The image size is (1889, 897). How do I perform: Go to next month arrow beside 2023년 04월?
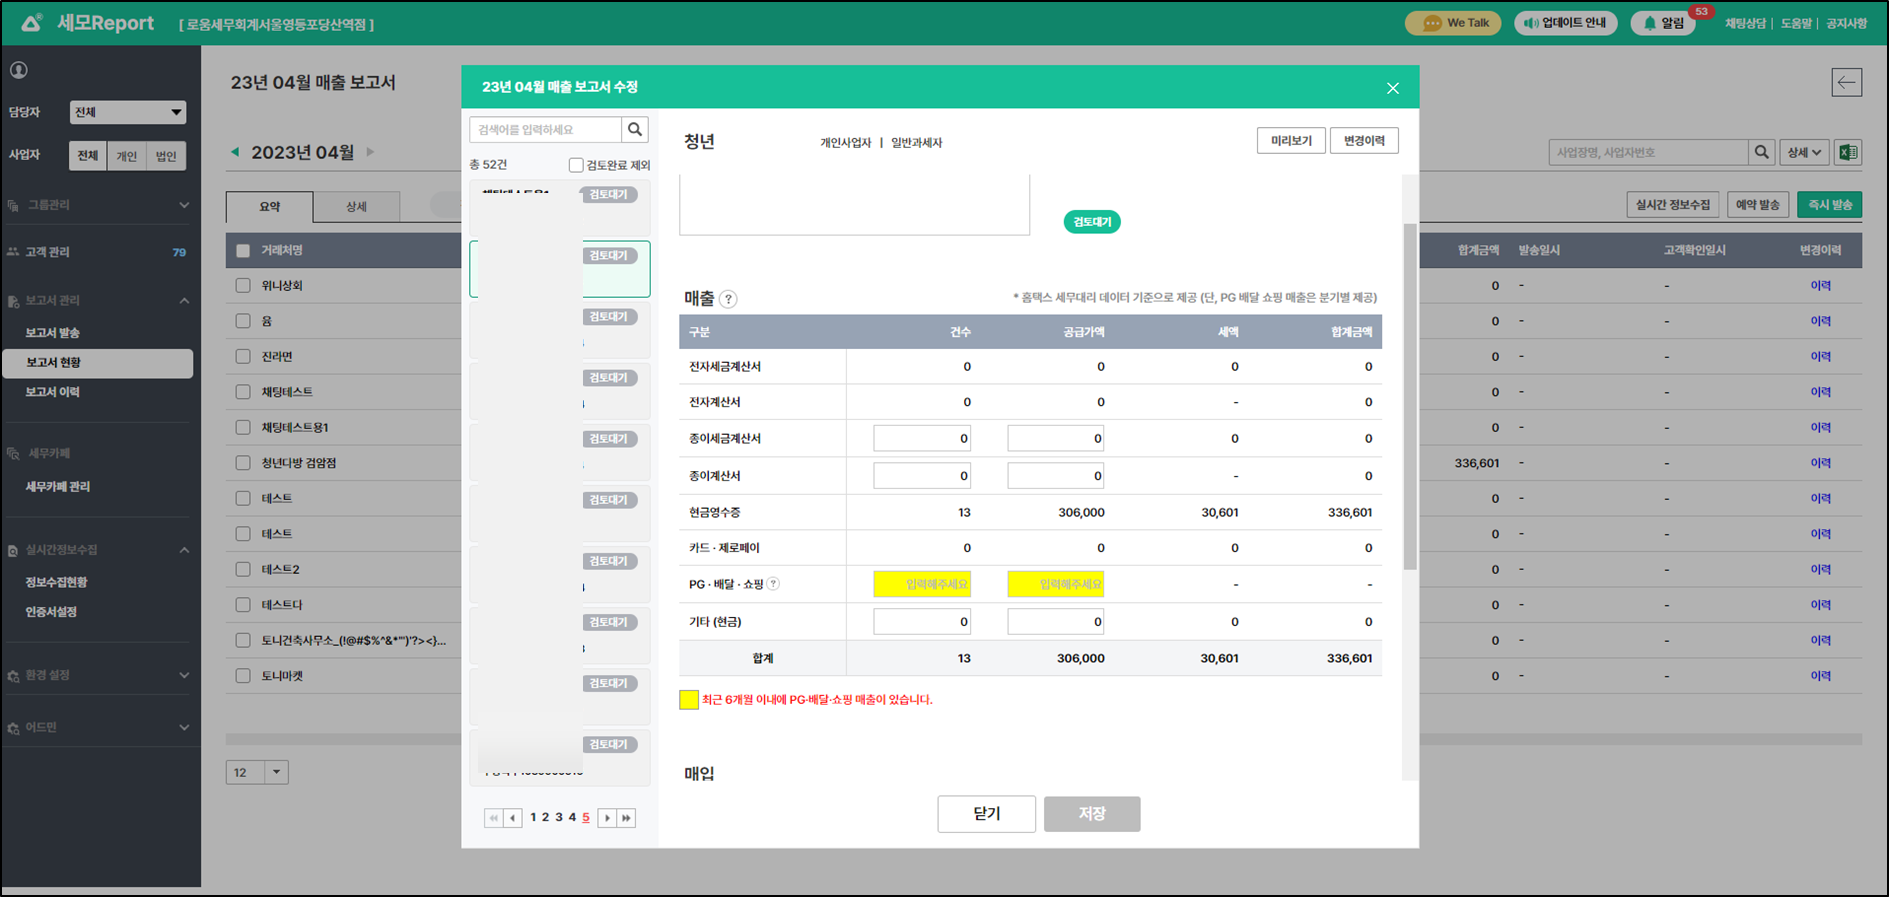click(370, 152)
